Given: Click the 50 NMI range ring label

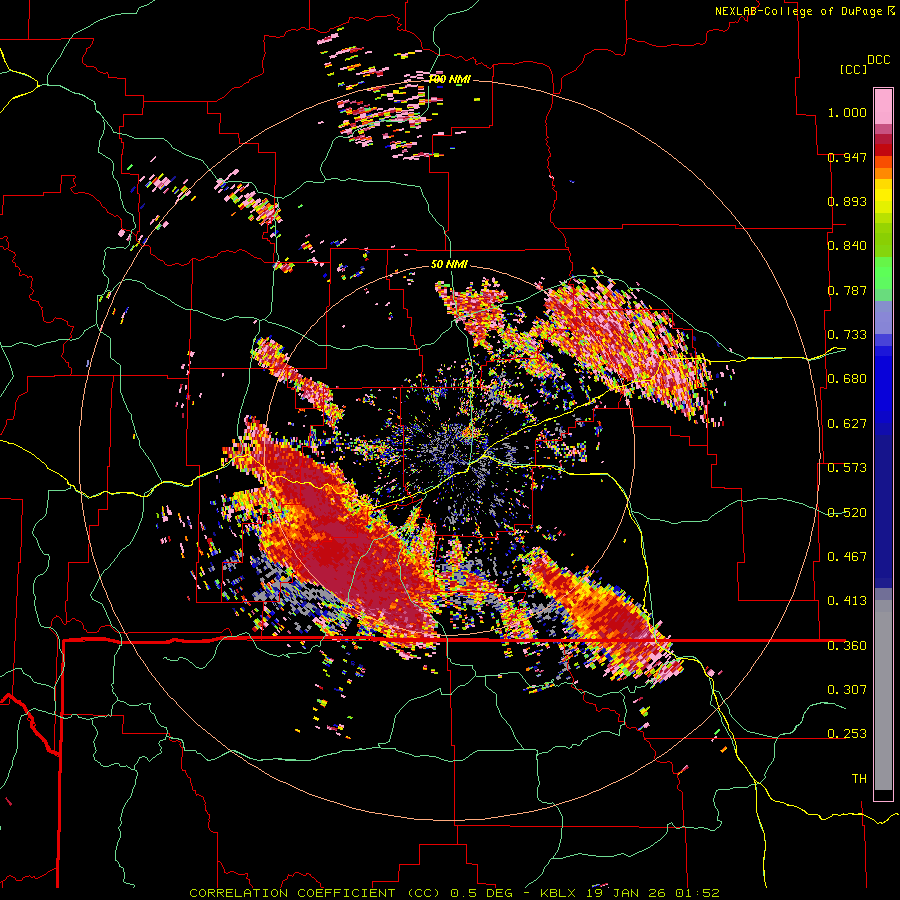Looking at the screenshot, I should tap(449, 265).
